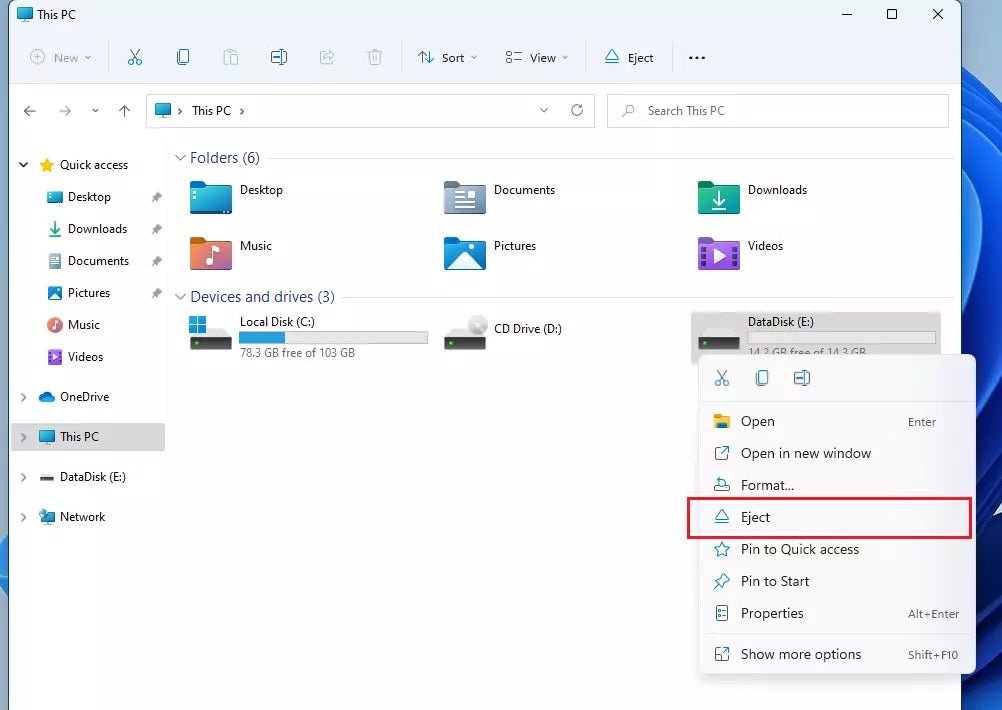The image size is (1002, 710).
Task: Choose Format... in the context menu
Action: click(766, 485)
